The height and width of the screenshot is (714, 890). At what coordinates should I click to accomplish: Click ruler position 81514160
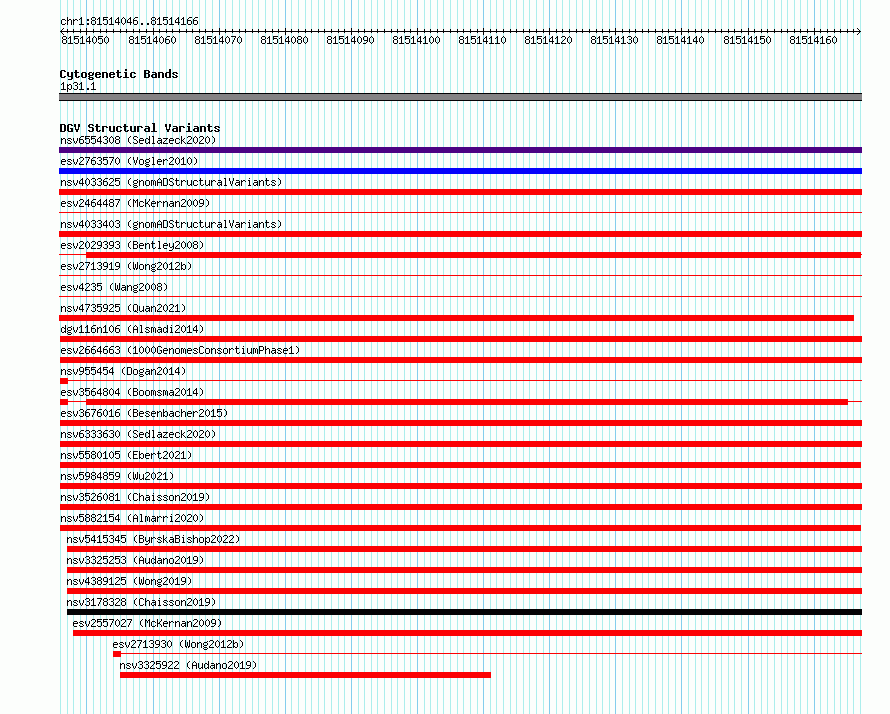click(813, 40)
